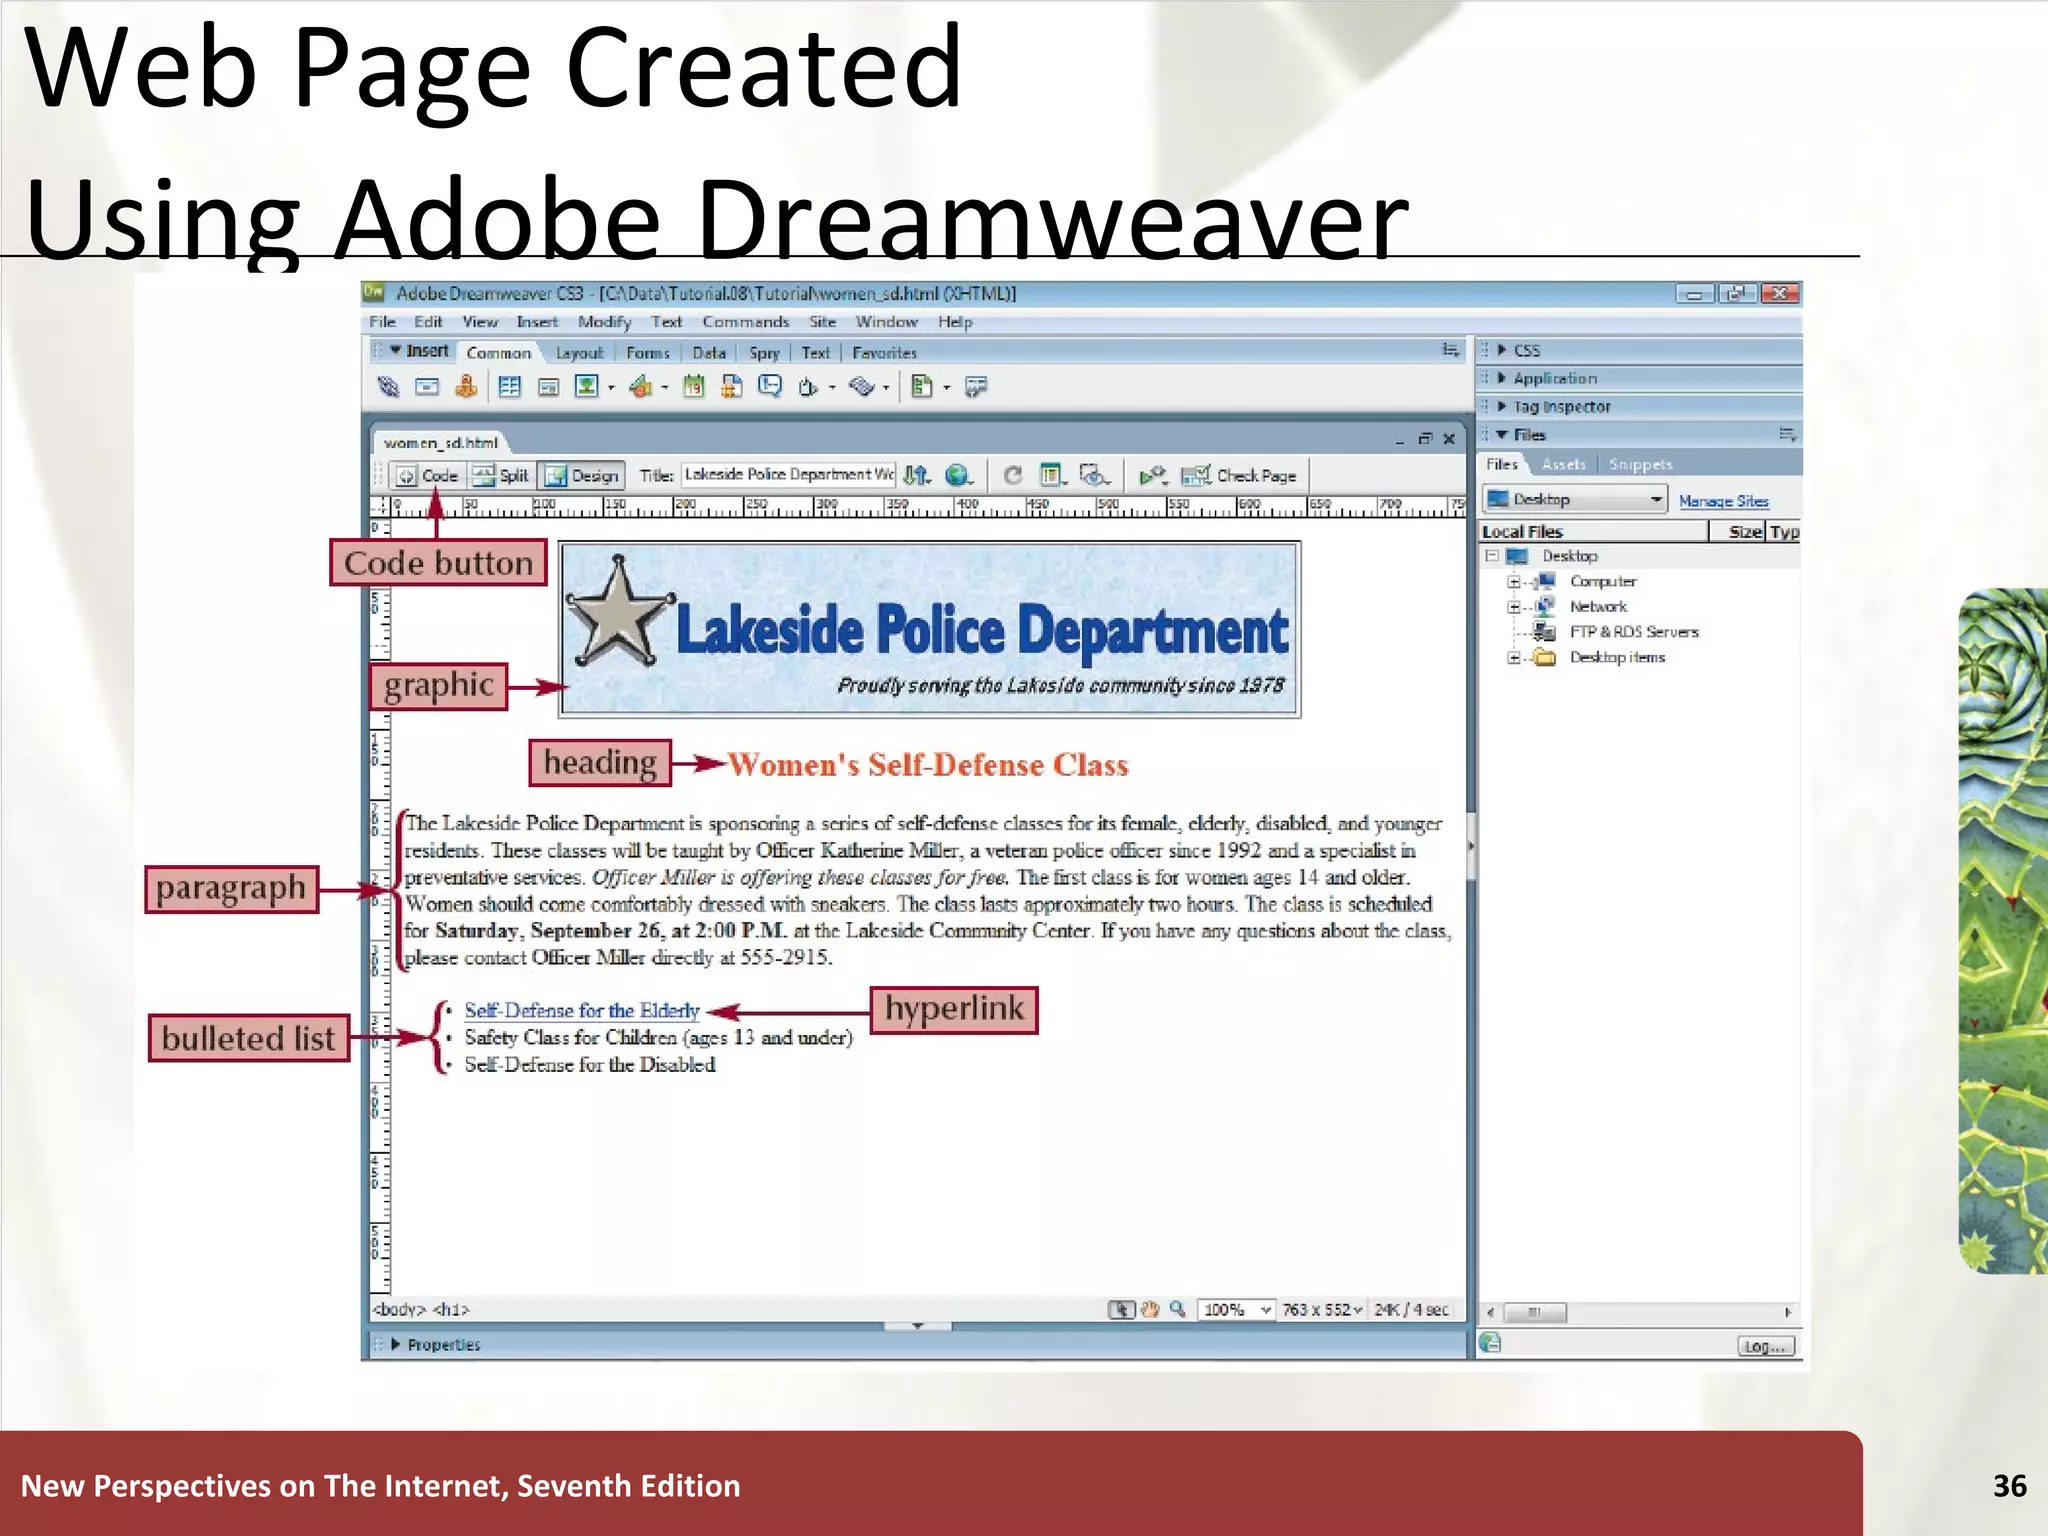Screen dimensions: 2048x1536
Task: Open the Site menu
Action: click(822, 322)
